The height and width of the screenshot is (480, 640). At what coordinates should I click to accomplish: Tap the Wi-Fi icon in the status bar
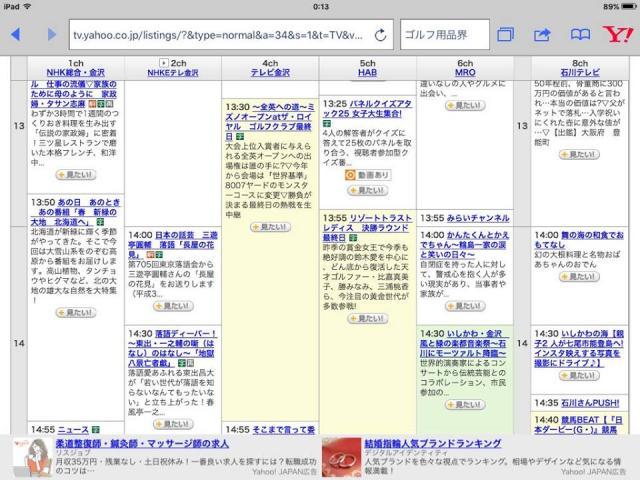pyautogui.click(x=27, y=6)
